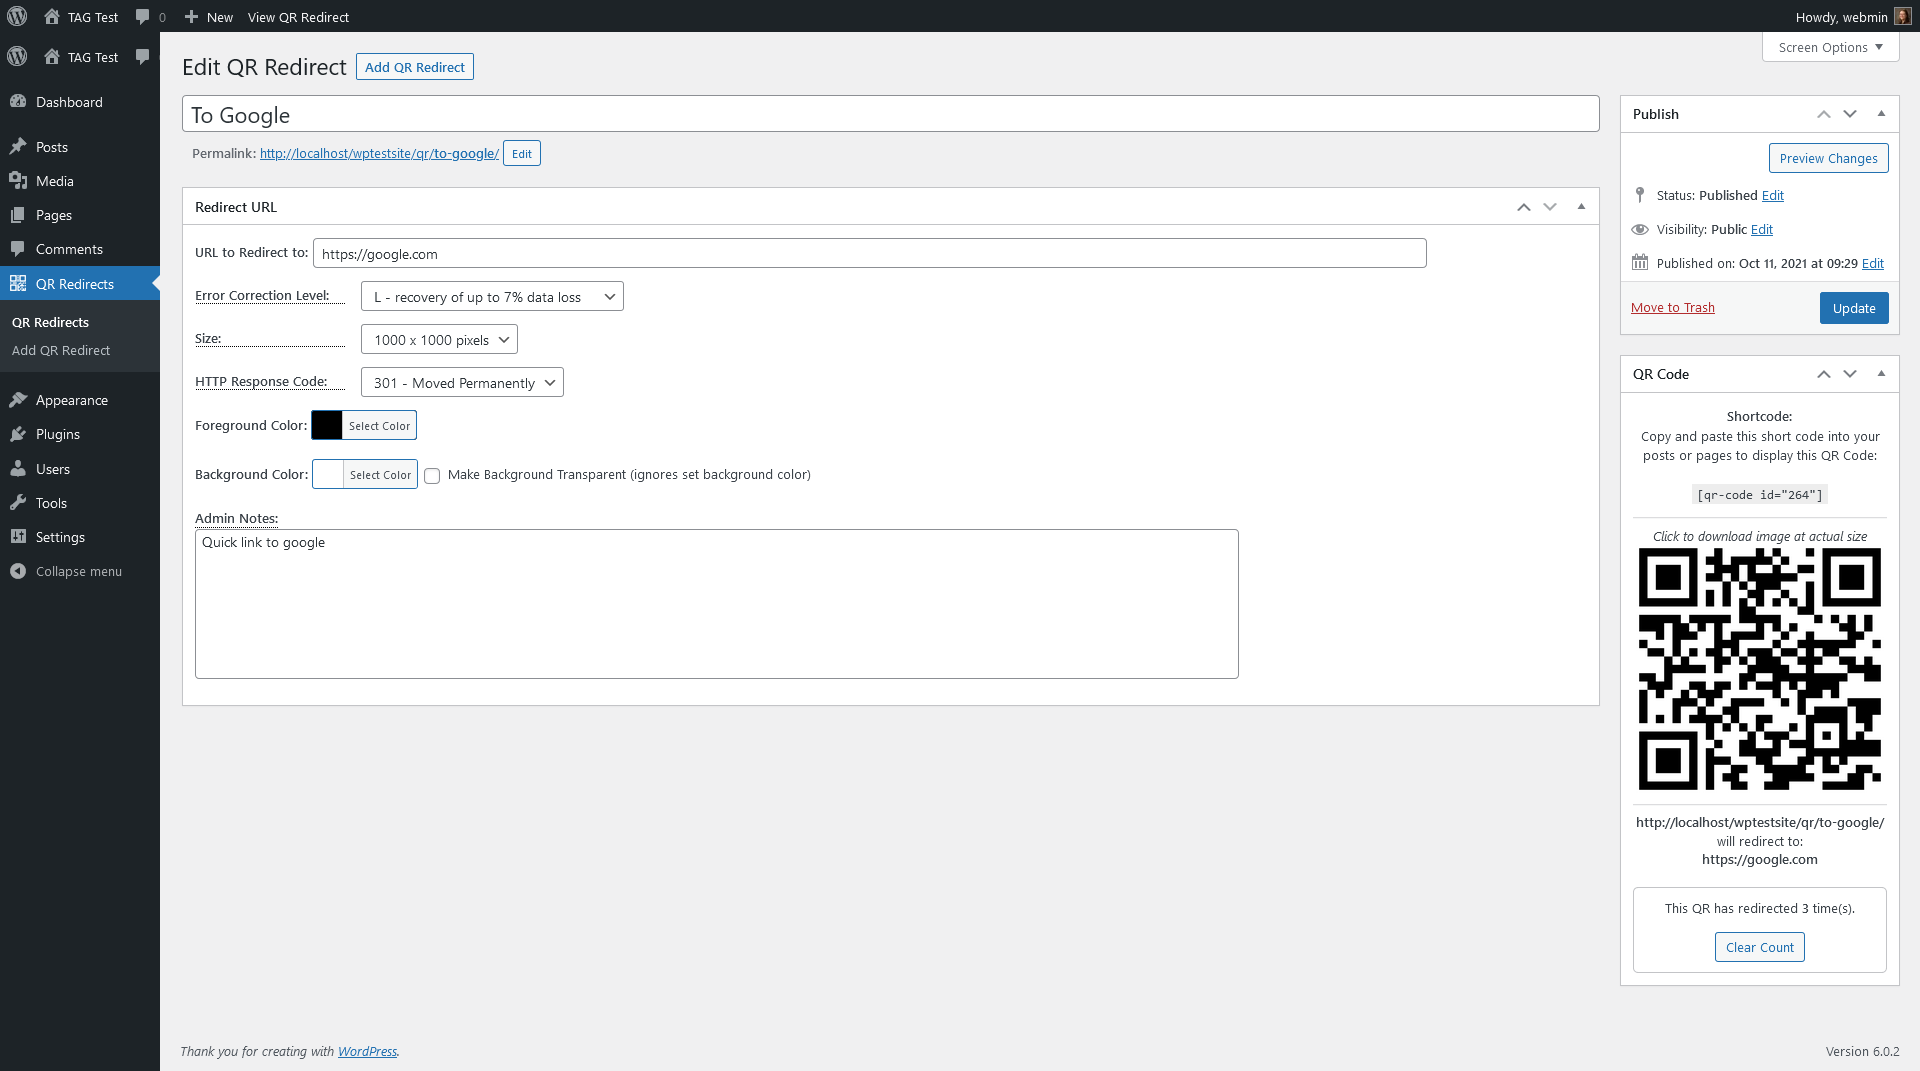Screen dimensions: 1920x1071
Task: Open the Size dropdown
Action: pyautogui.click(x=439, y=340)
